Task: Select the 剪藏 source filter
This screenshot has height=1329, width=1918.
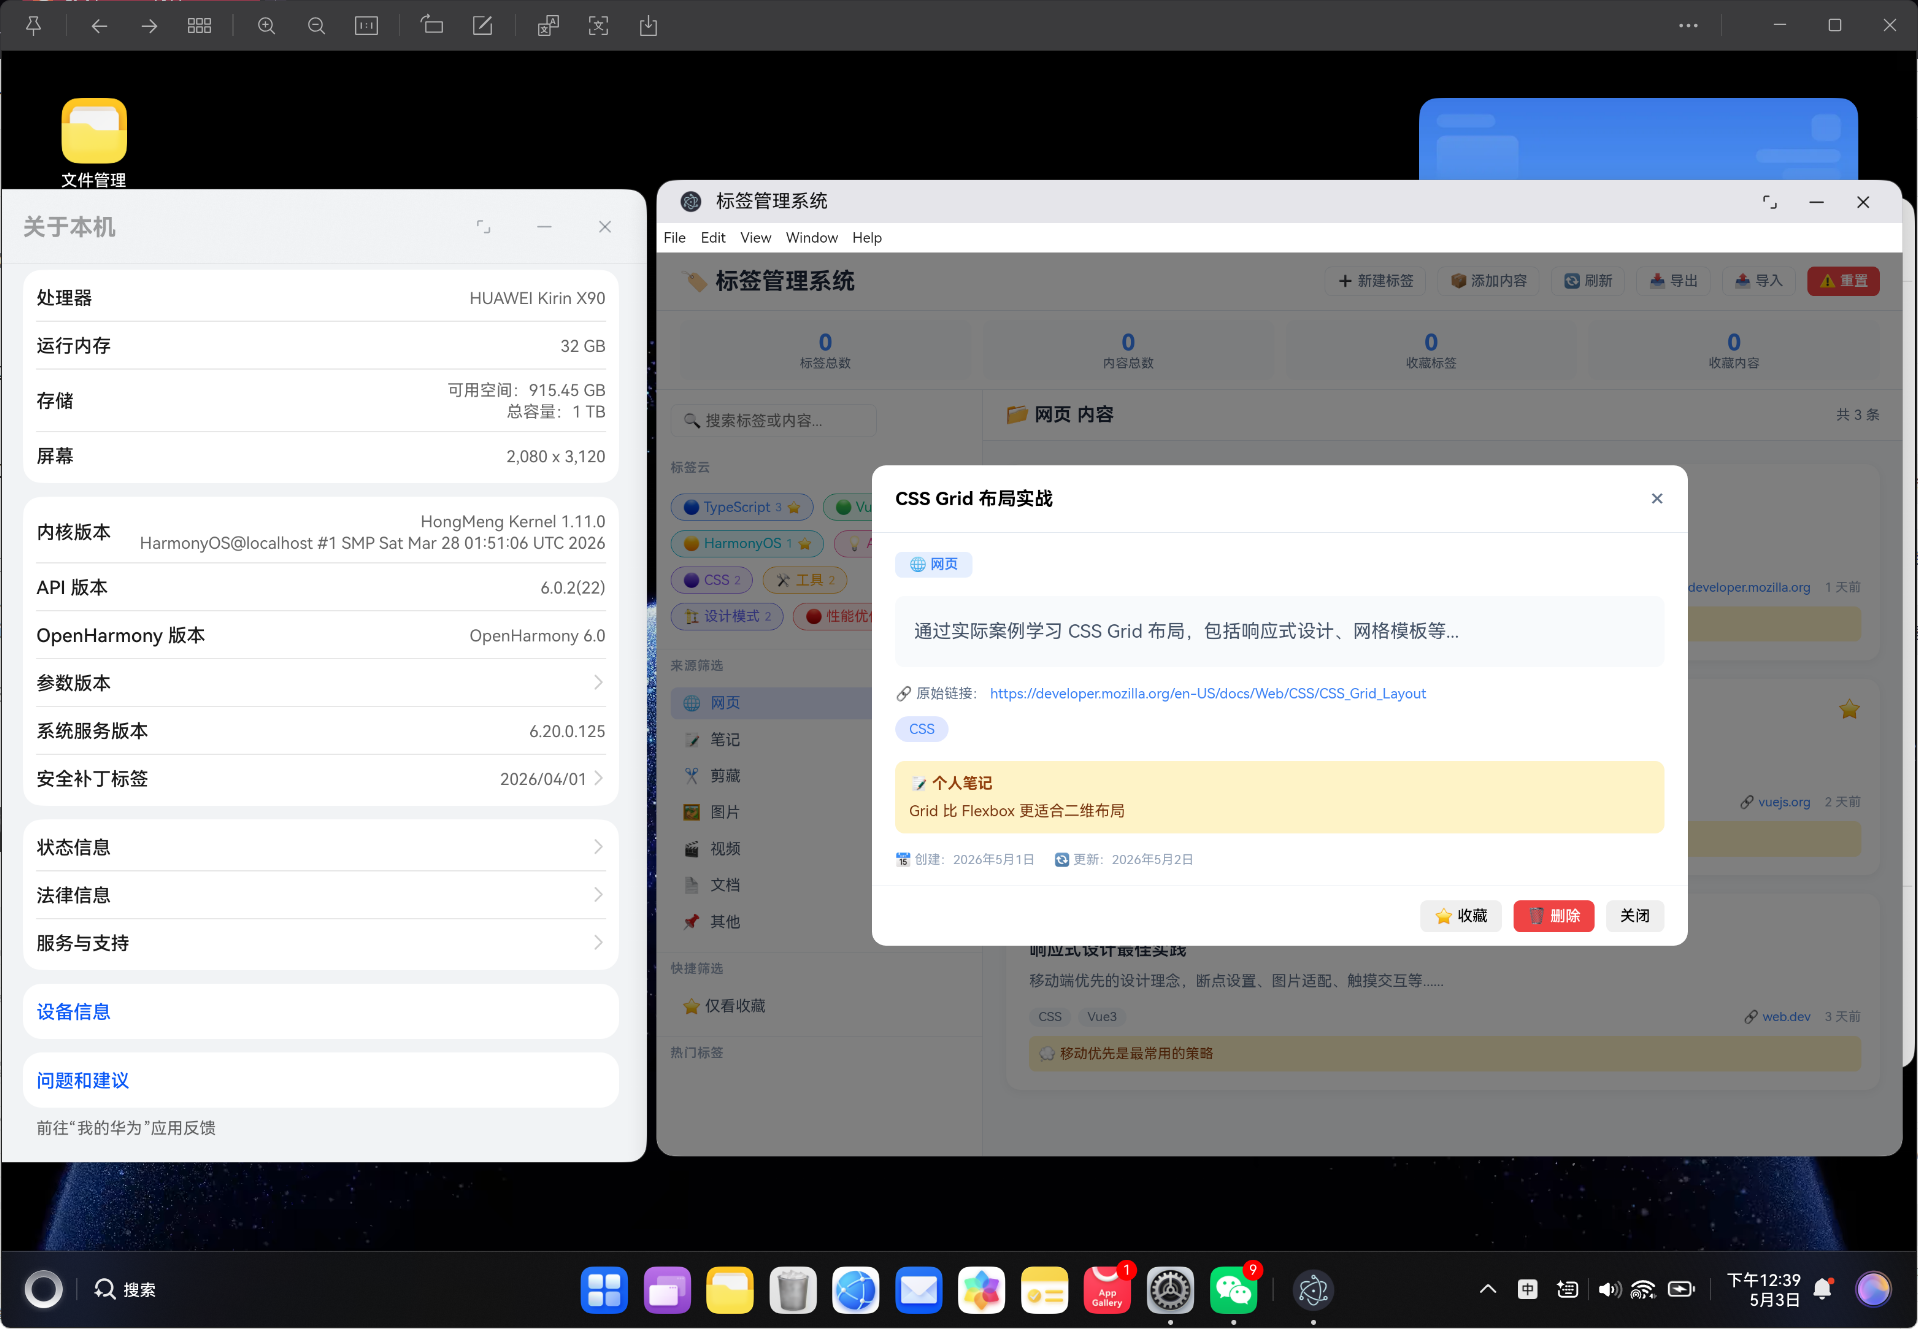Action: click(724, 776)
